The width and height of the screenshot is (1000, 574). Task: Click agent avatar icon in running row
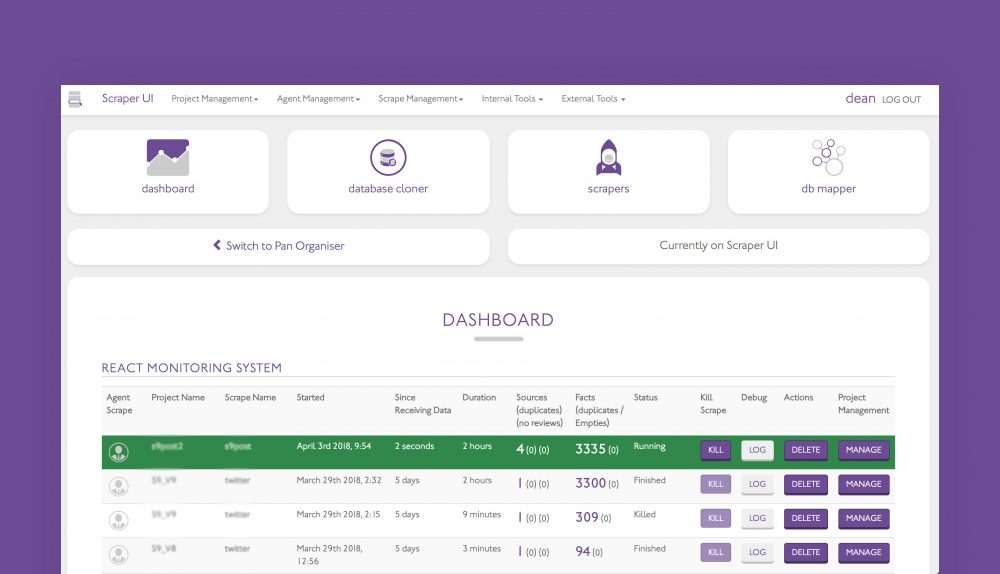(119, 452)
